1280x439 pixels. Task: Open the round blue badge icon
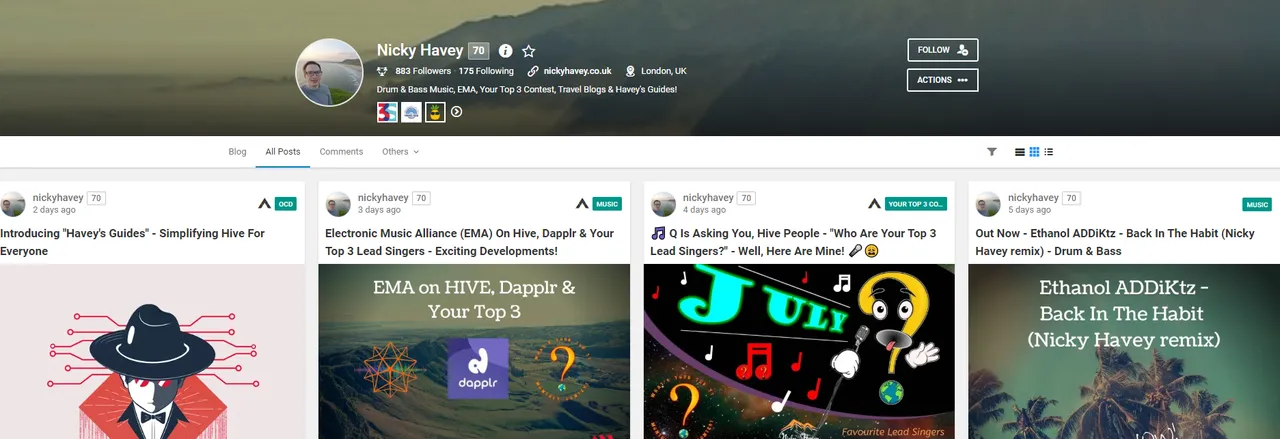click(411, 112)
